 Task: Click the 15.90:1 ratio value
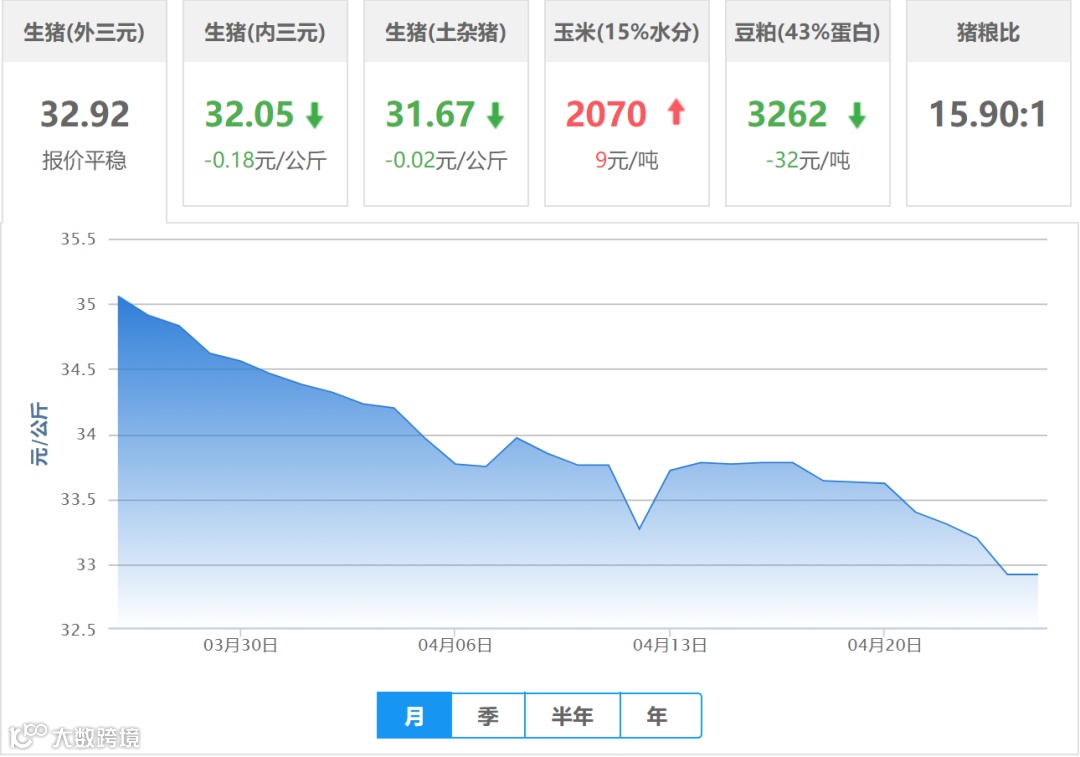tap(988, 114)
